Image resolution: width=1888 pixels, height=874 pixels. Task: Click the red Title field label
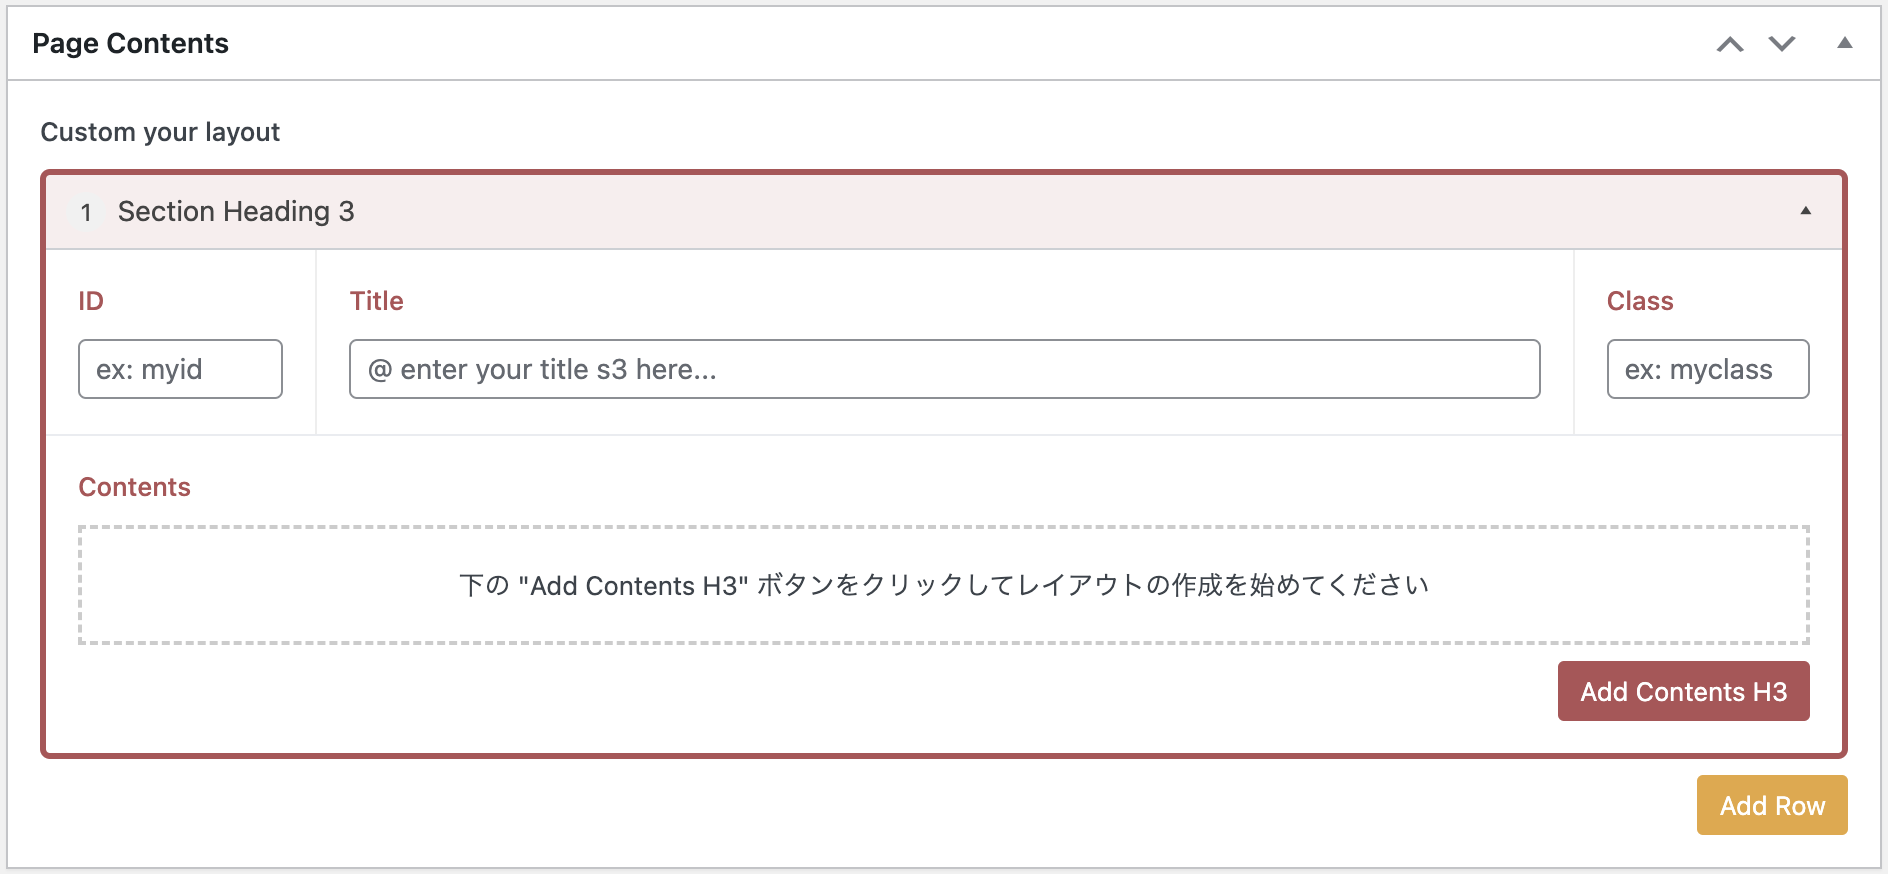376,301
